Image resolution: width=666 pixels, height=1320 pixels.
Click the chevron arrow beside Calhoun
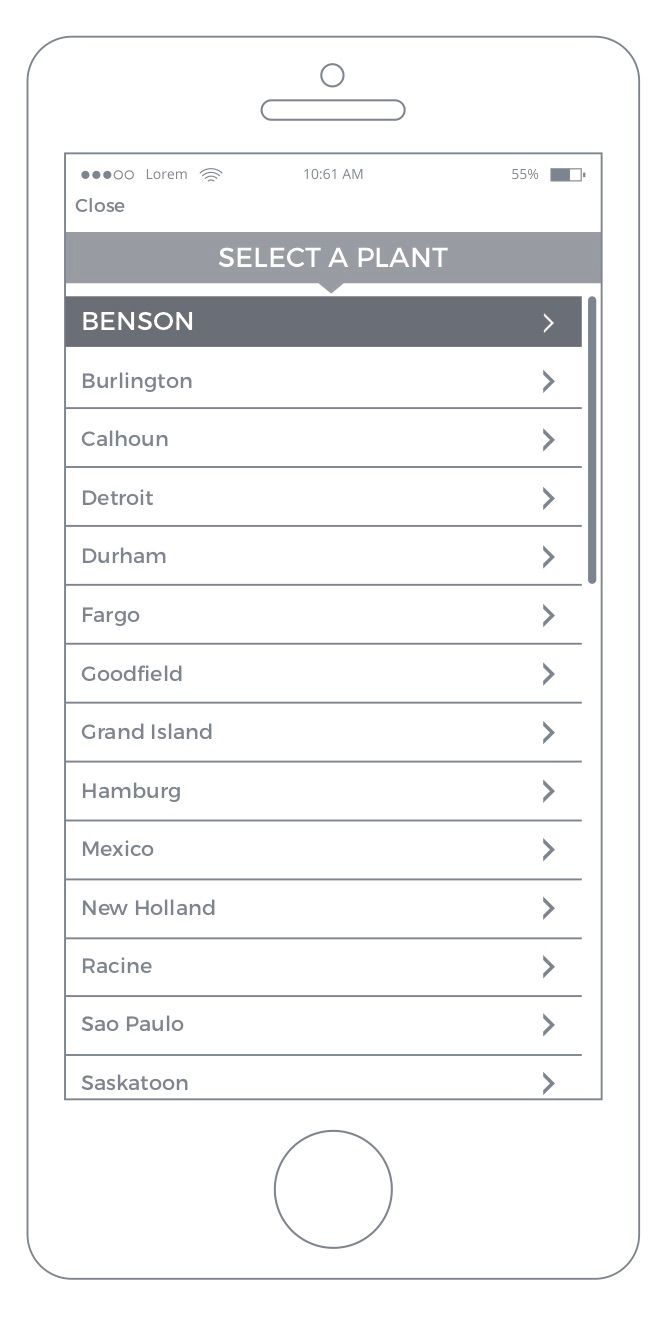tap(548, 439)
